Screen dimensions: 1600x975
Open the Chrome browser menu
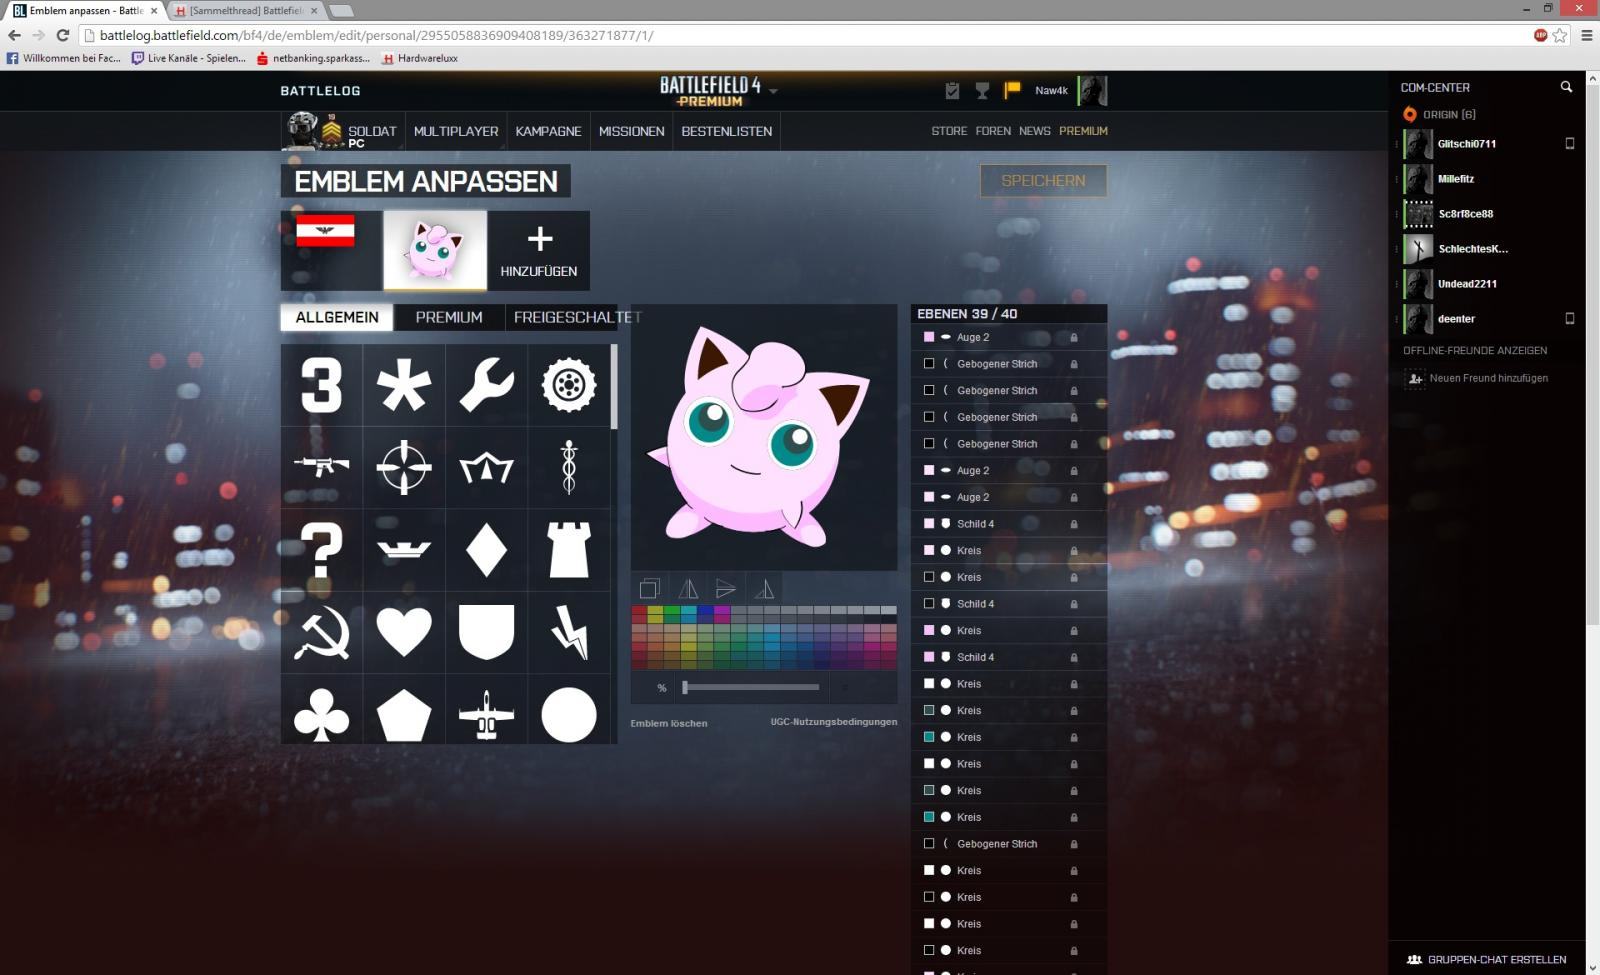point(1586,35)
